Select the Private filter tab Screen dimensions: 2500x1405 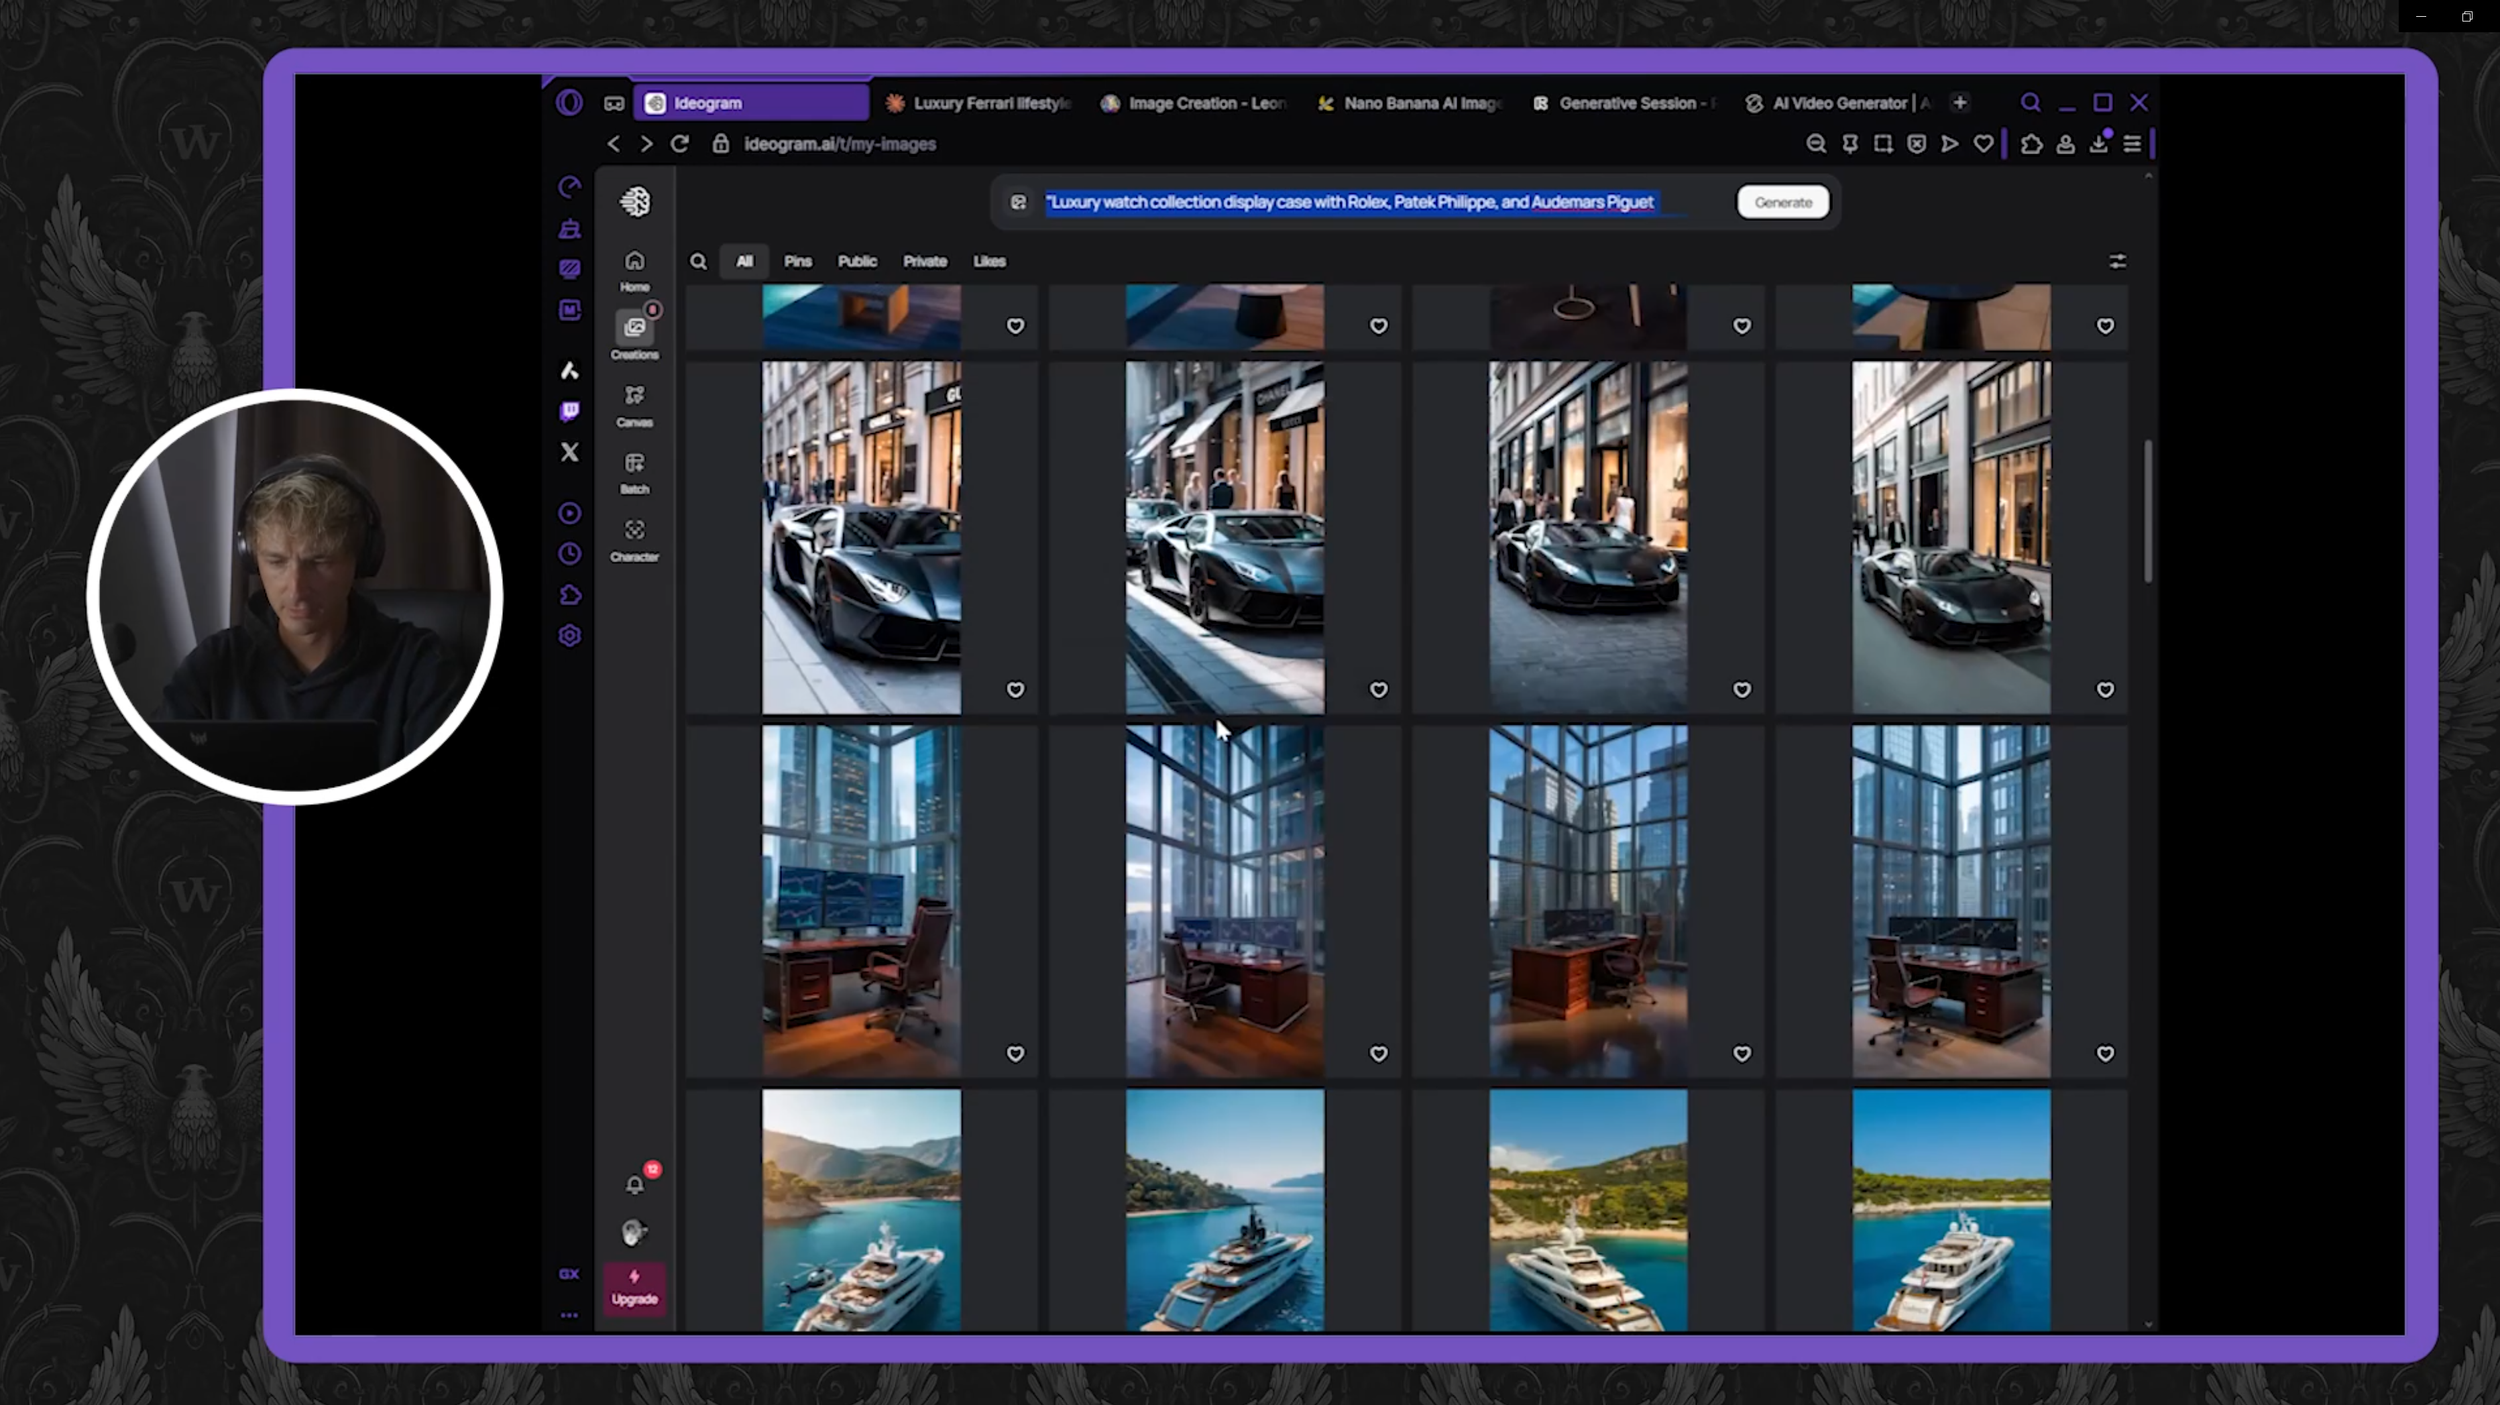tap(924, 262)
